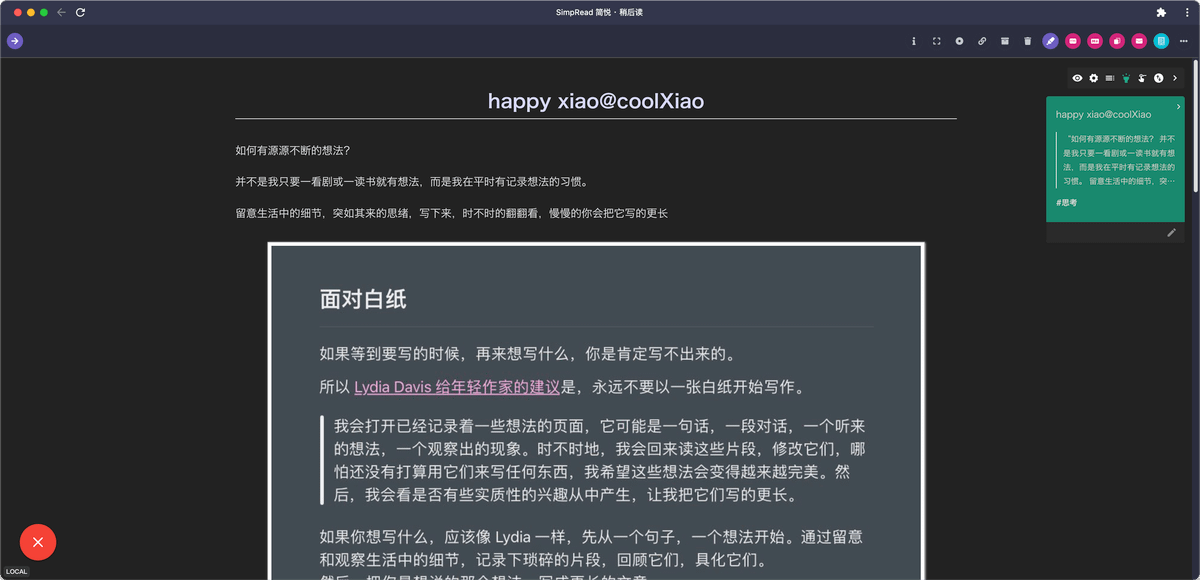
Task: Open the Lydia Davis 给年轻作家的建议 link
Action: click(457, 387)
